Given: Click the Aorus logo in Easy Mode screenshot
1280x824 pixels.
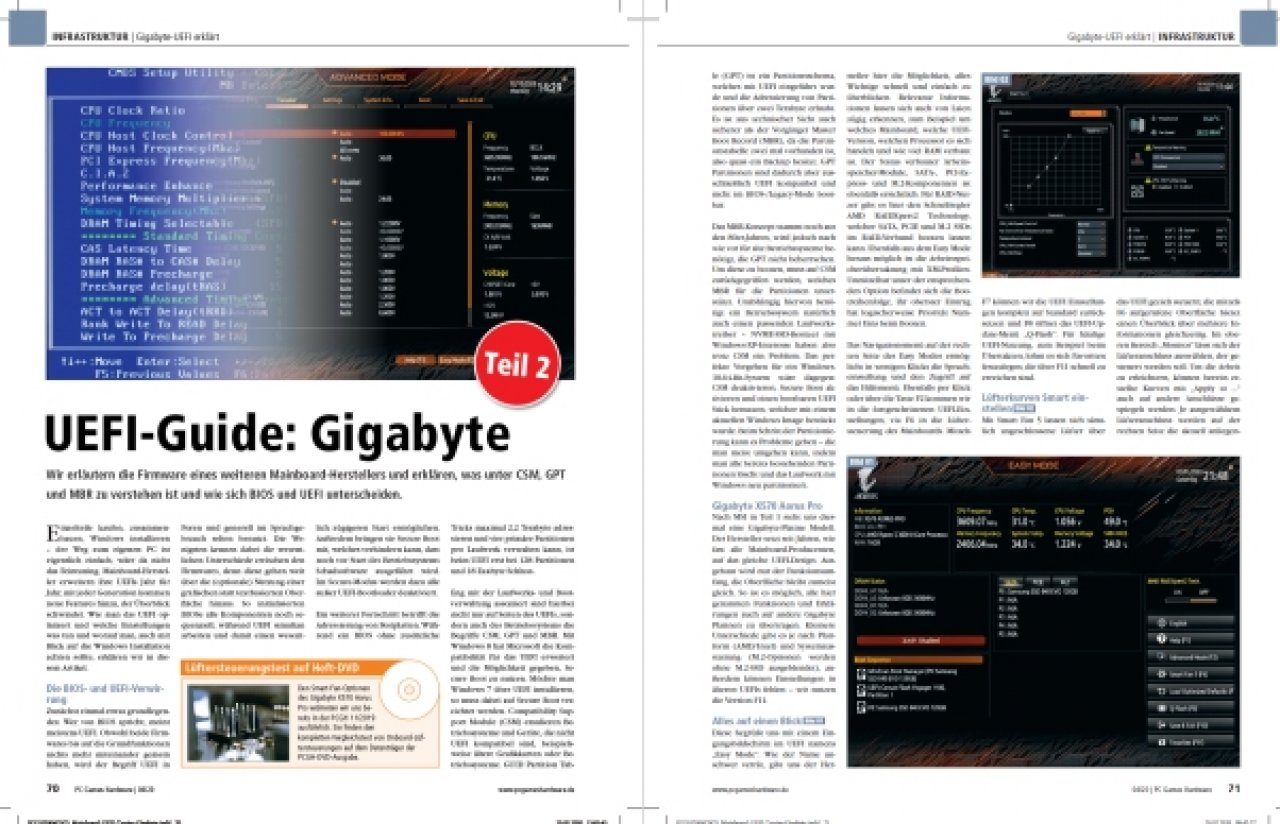Looking at the screenshot, I should coord(866,483).
